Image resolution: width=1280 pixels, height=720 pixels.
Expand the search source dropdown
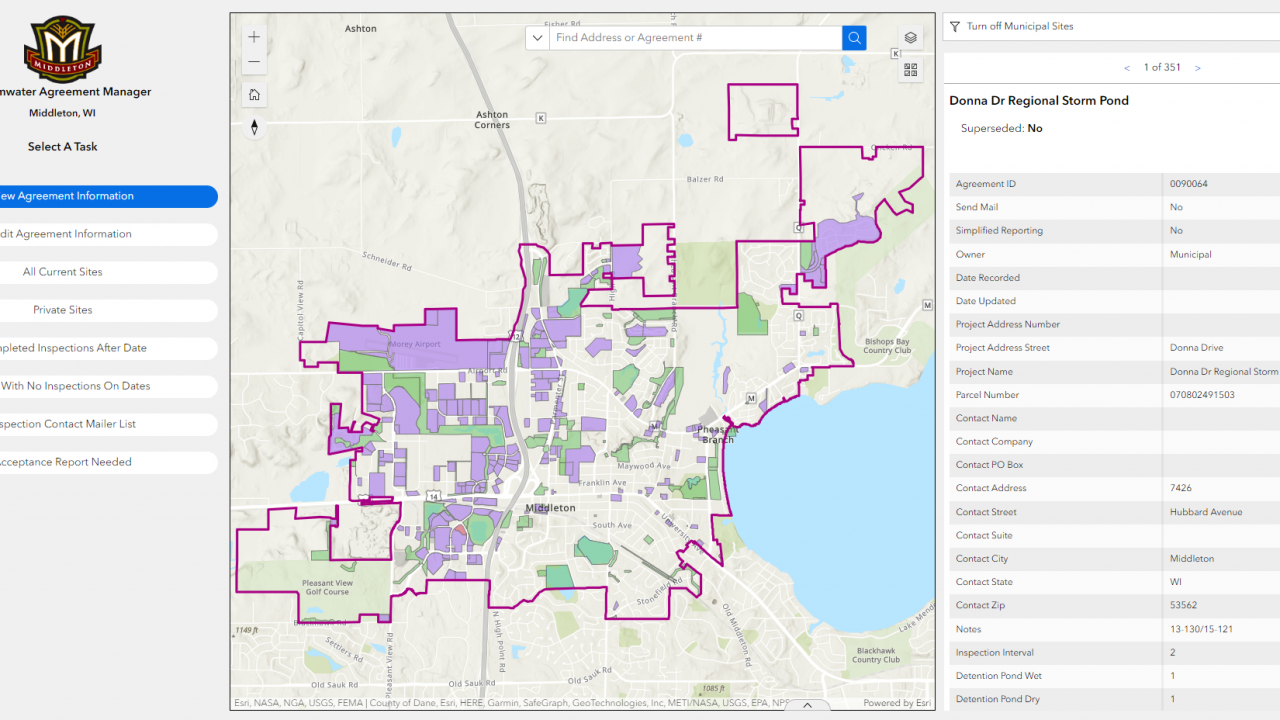(537, 38)
